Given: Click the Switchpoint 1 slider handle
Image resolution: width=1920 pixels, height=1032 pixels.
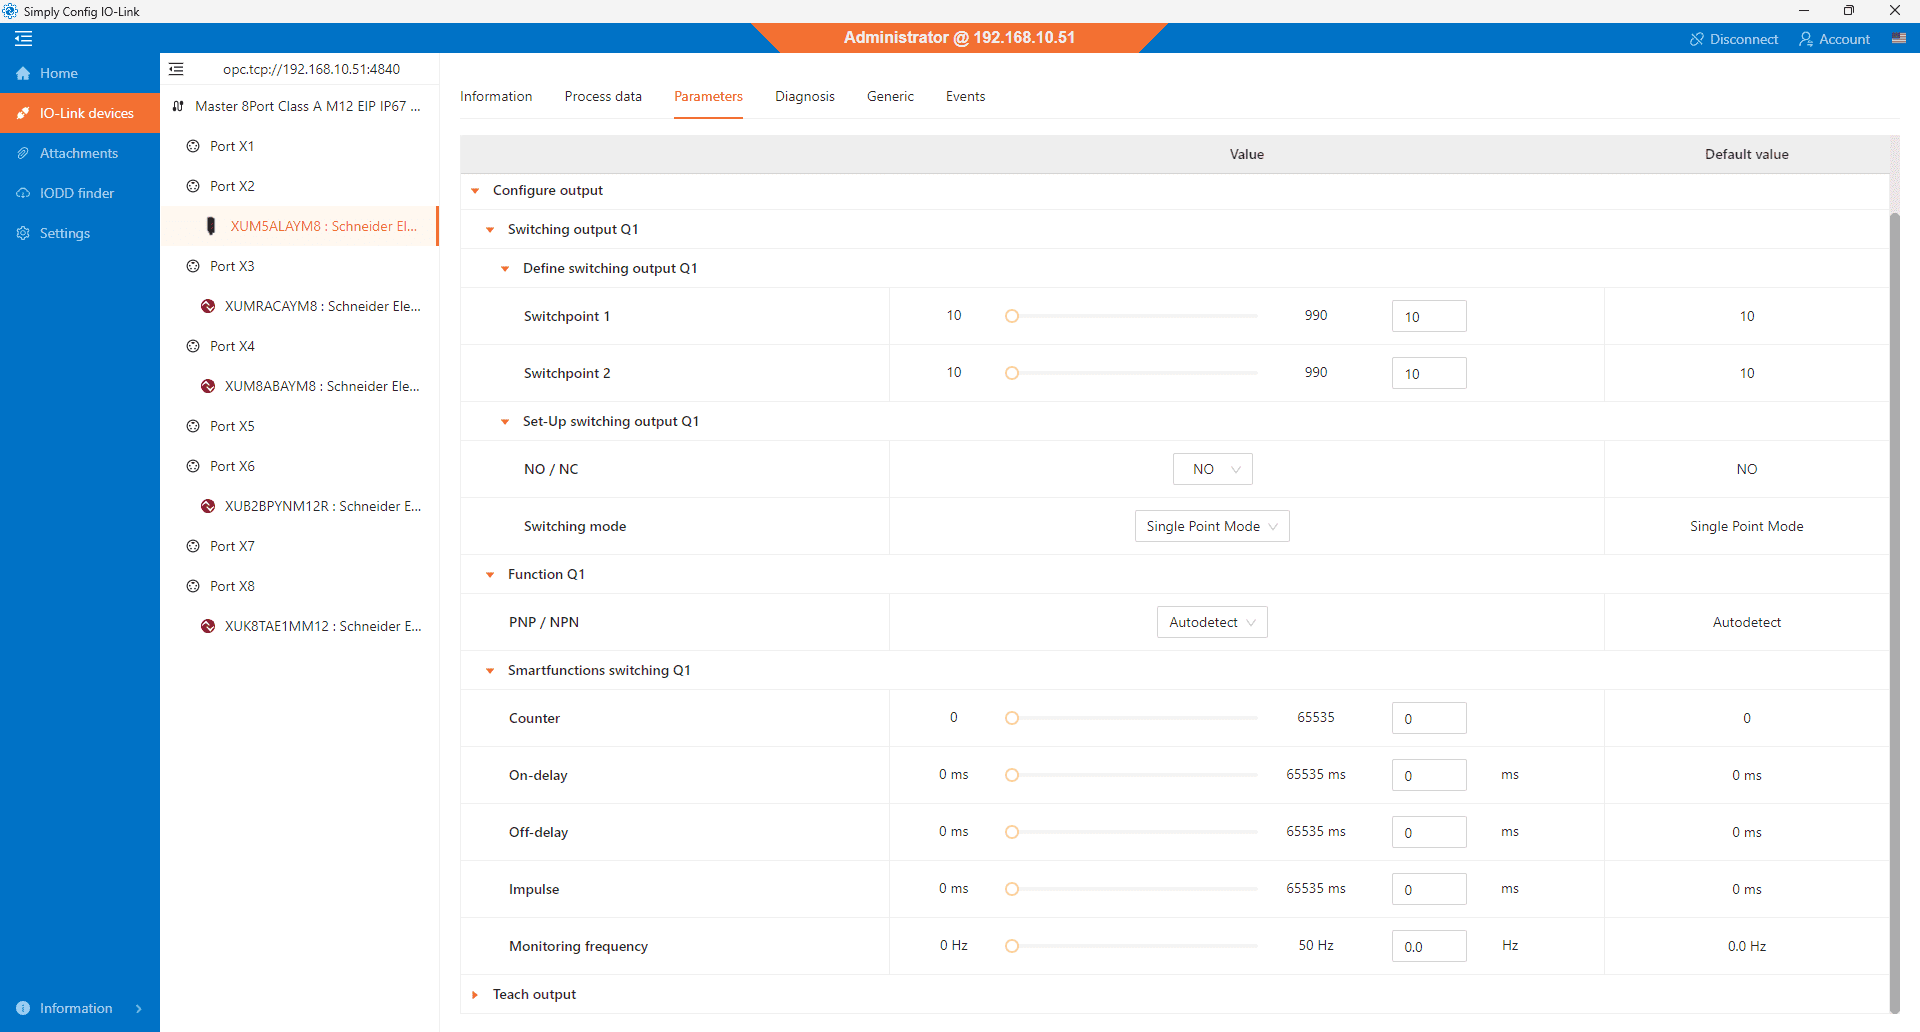Looking at the screenshot, I should 1012,316.
